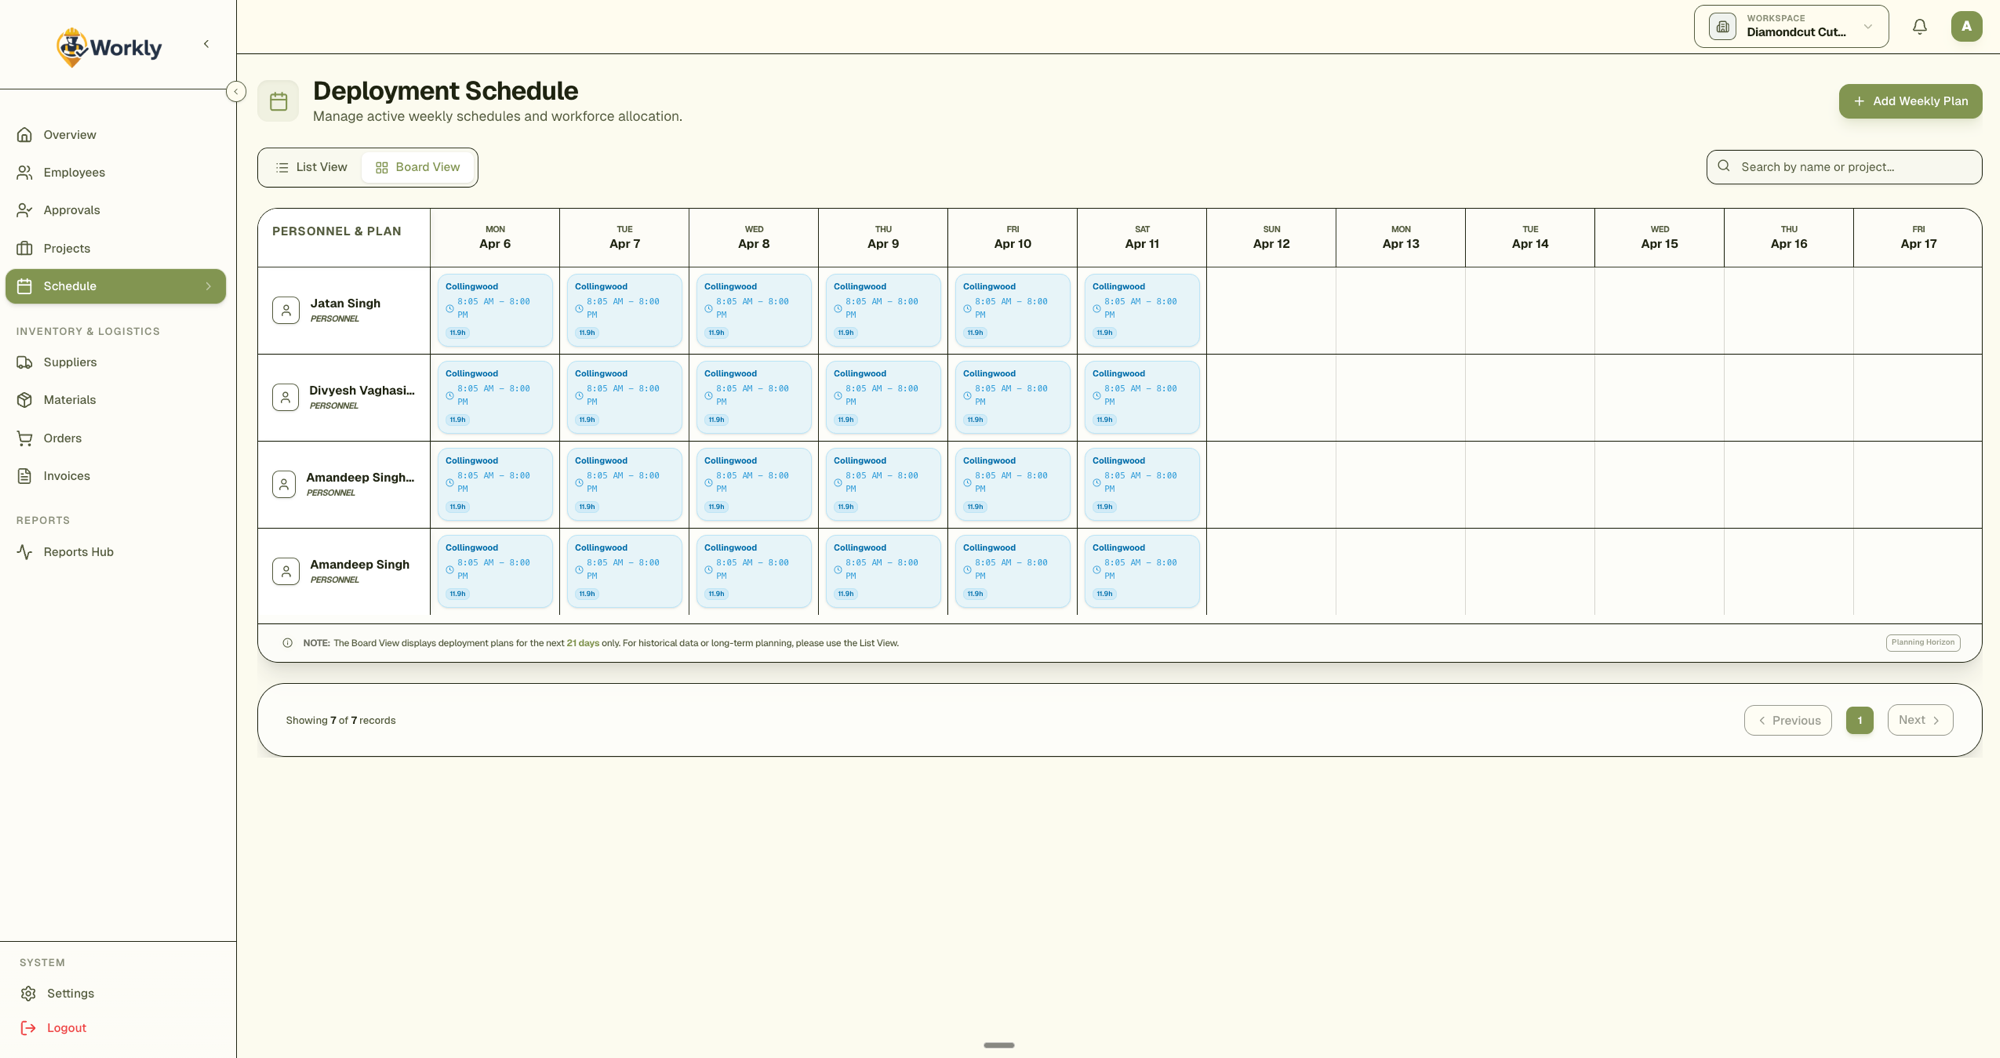
Task: Click the Next pagination button
Action: (1919, 720)
